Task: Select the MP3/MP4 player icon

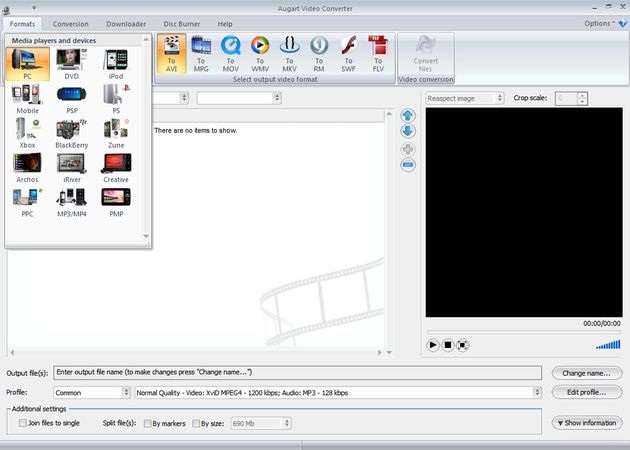Action: coord(72,202)
